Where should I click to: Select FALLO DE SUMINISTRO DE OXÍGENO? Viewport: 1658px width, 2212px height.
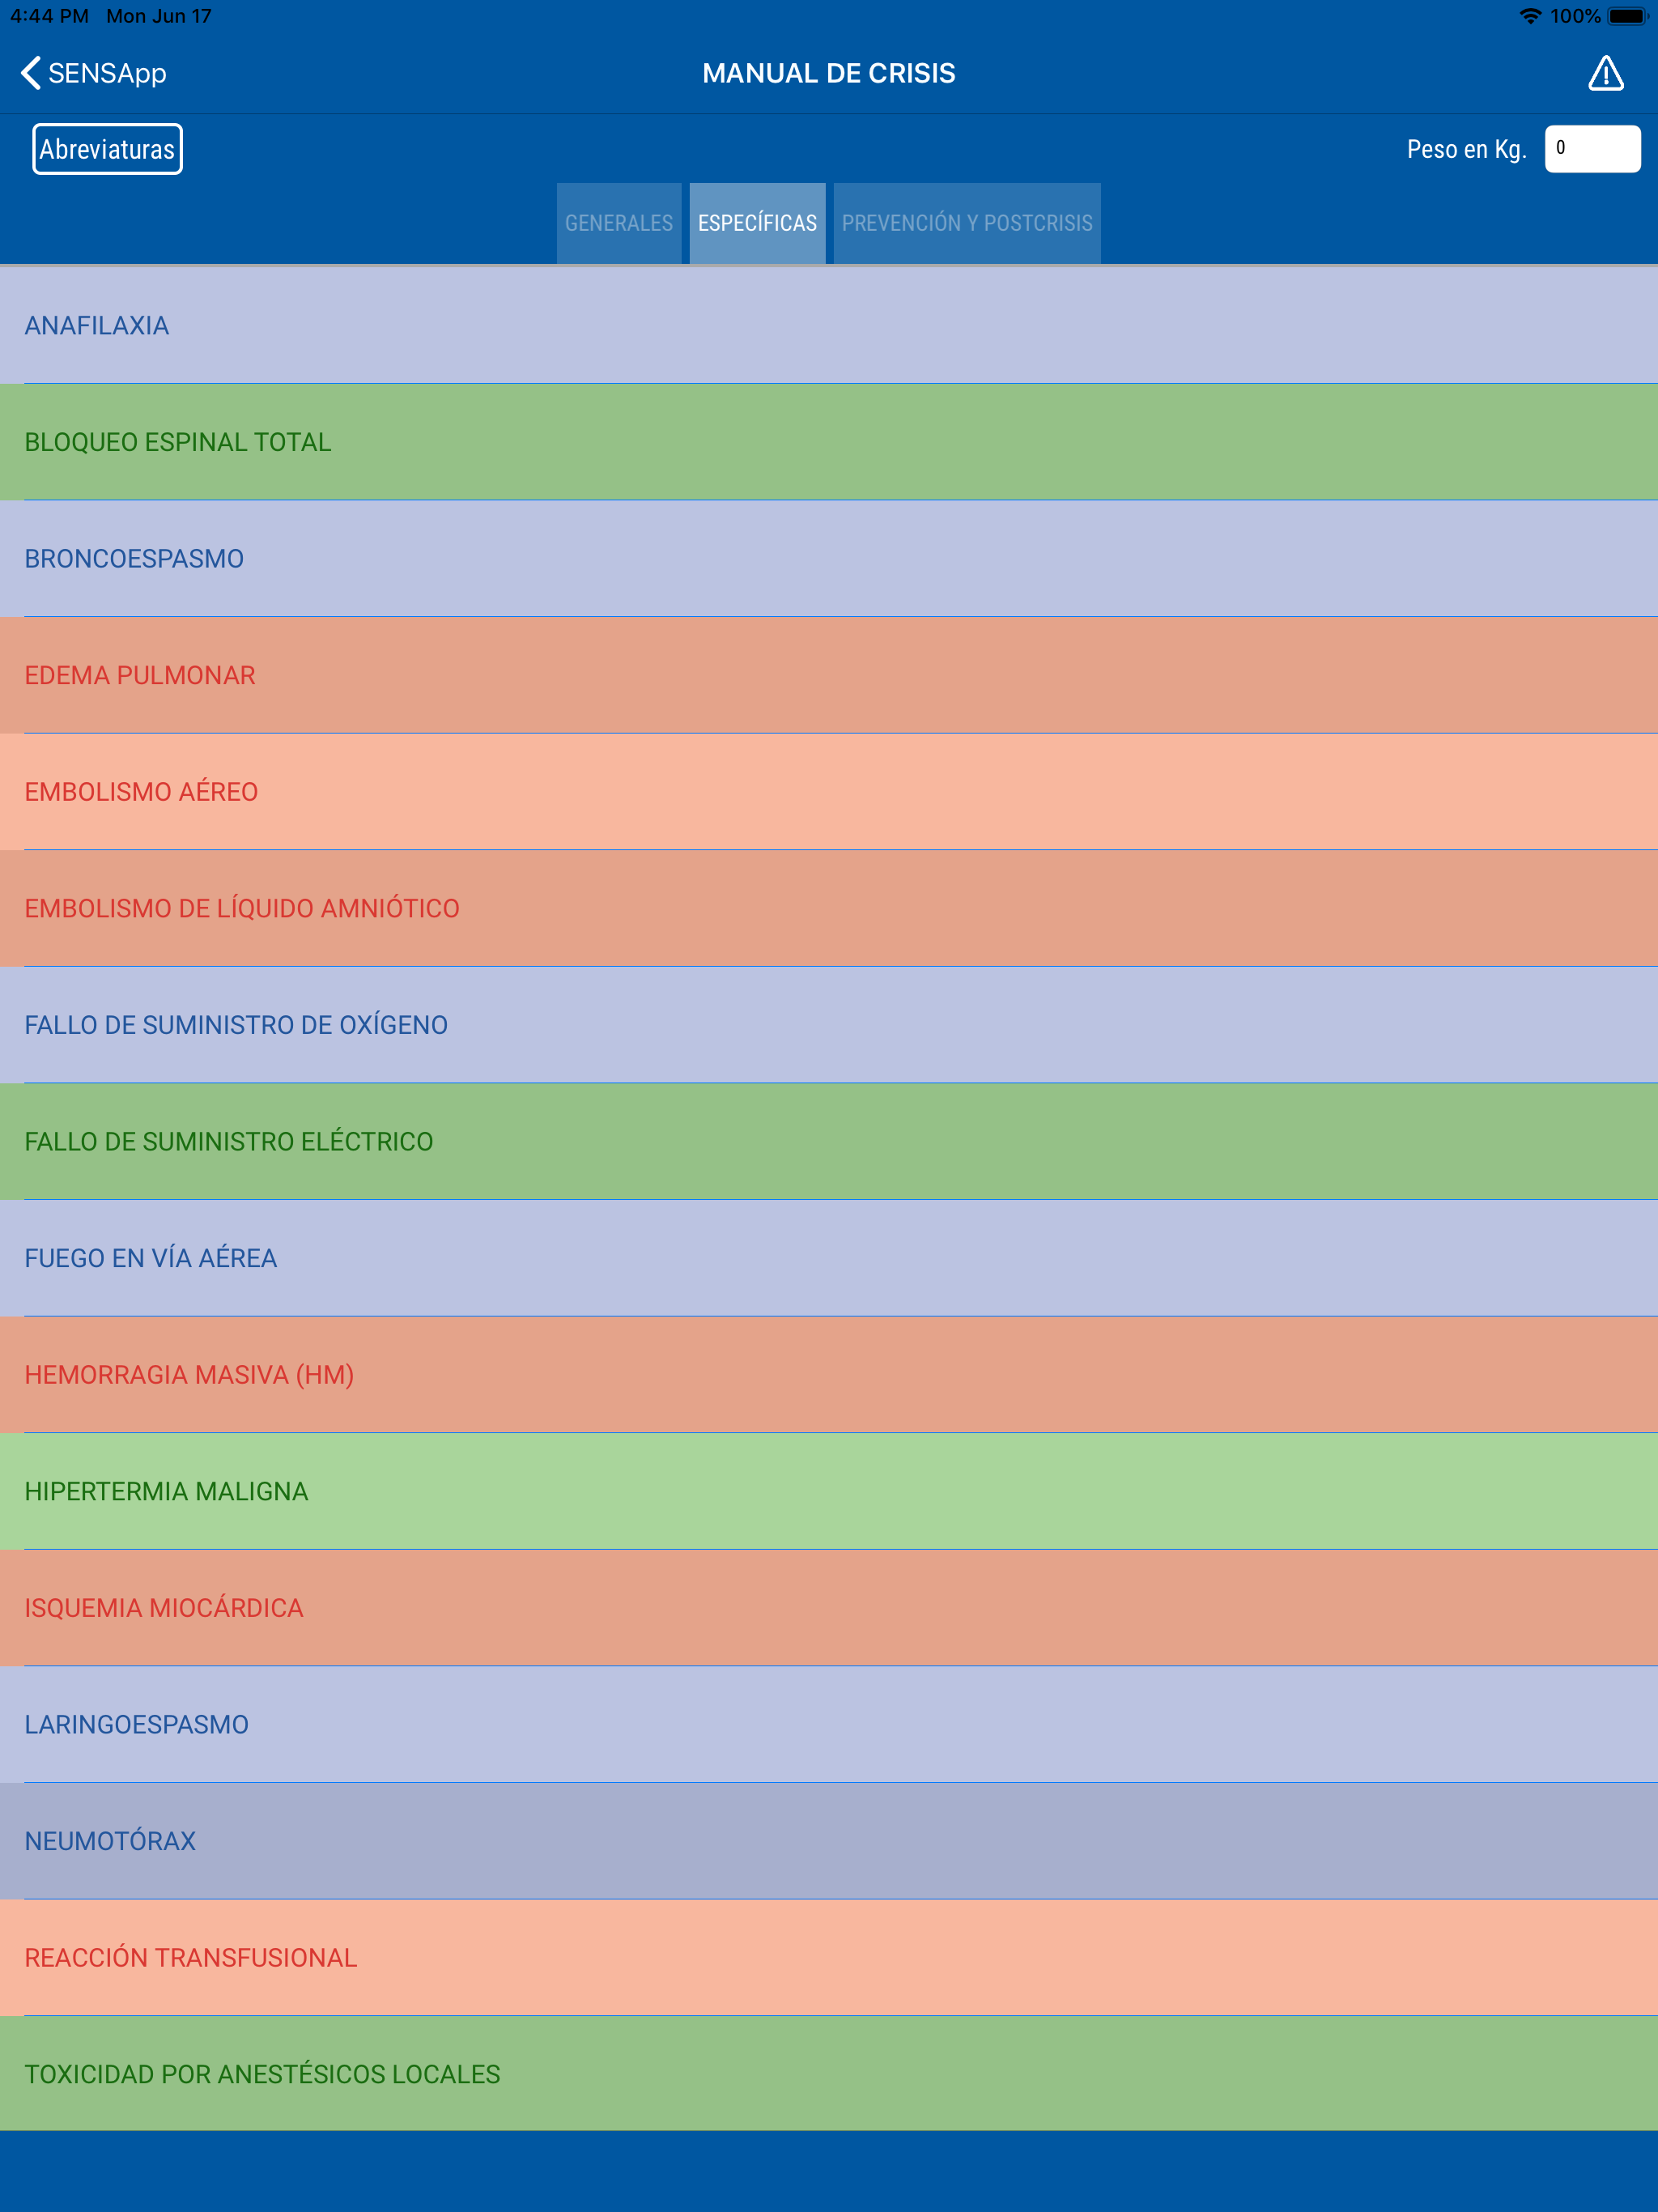pos(829,1025)
